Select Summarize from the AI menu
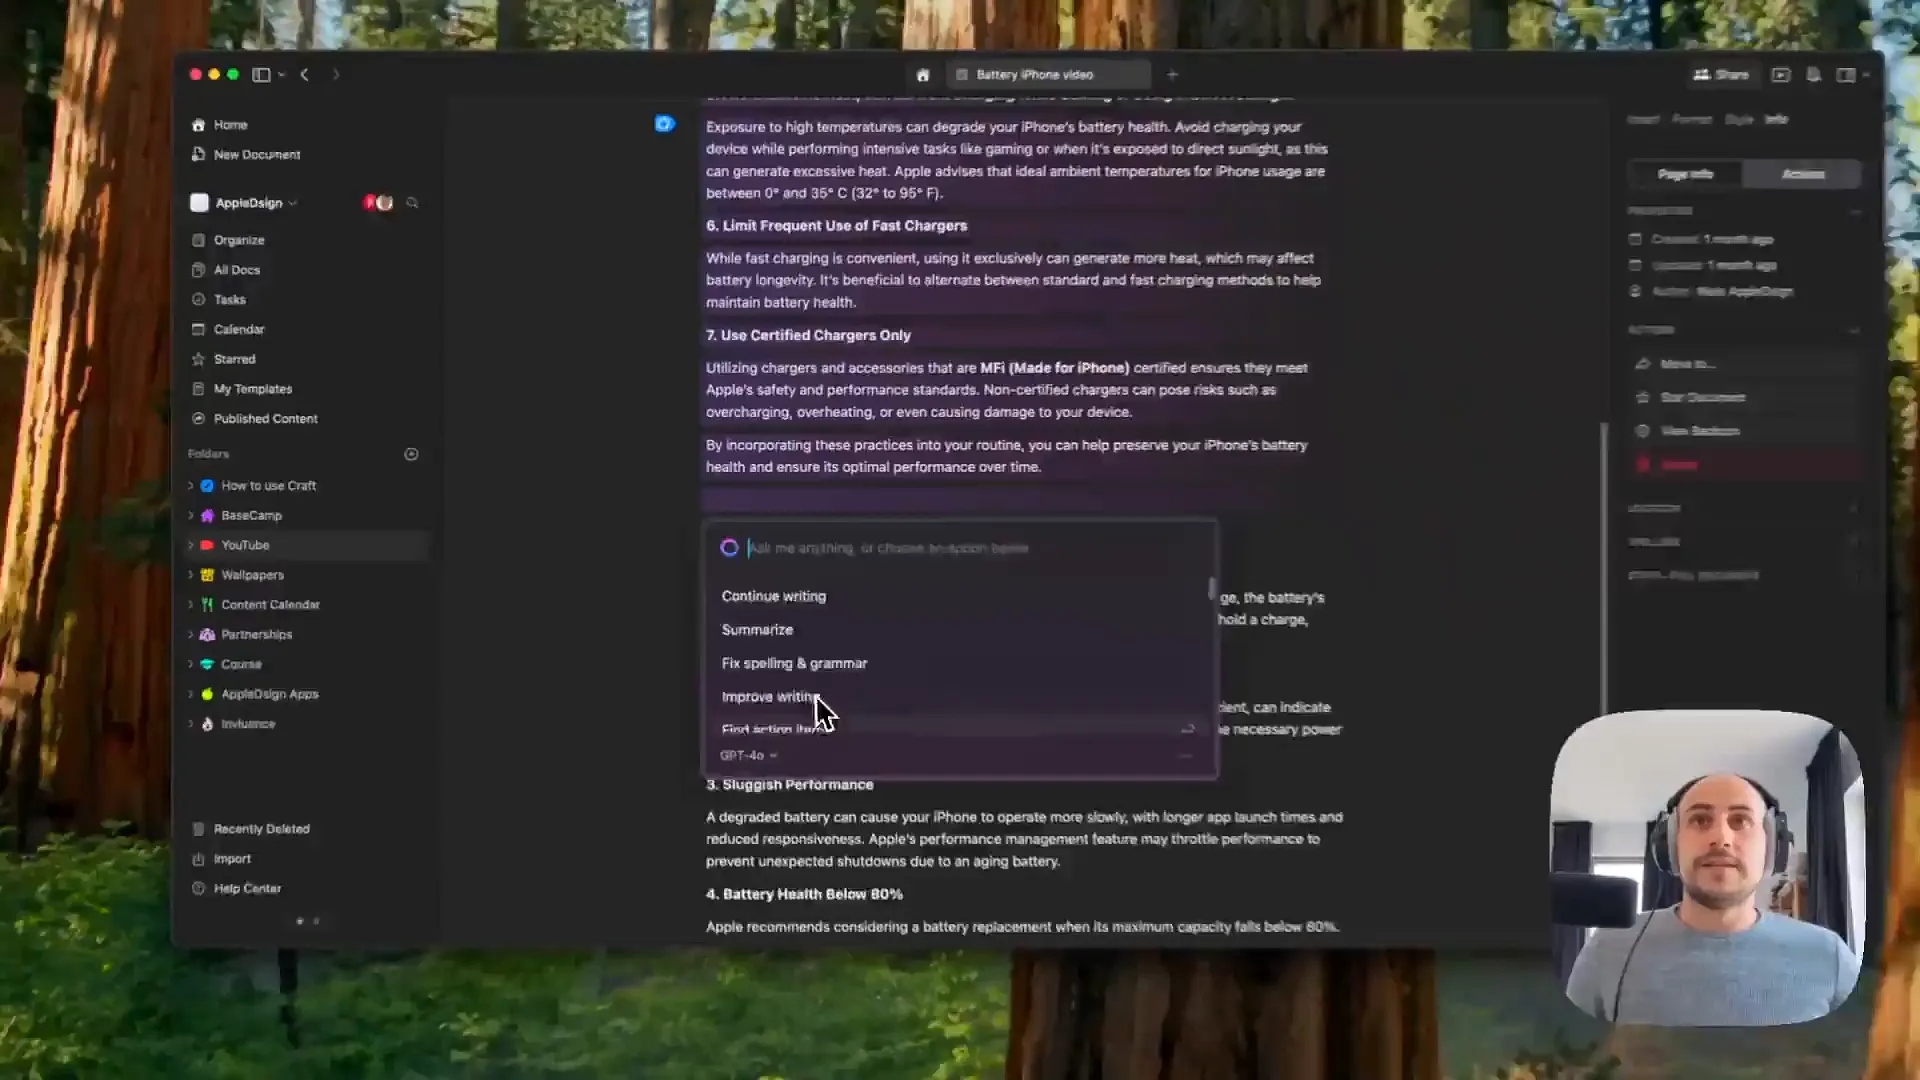This screenshot has height=1080, width=1920. (x=757, y=630)
